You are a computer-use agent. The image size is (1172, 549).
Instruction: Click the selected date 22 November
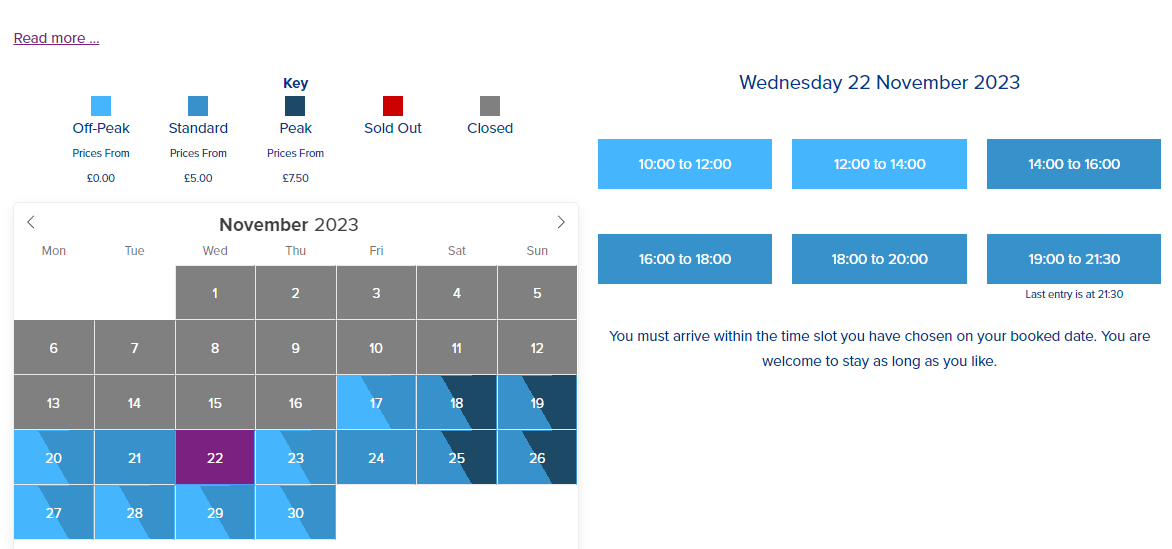point(215,458)
